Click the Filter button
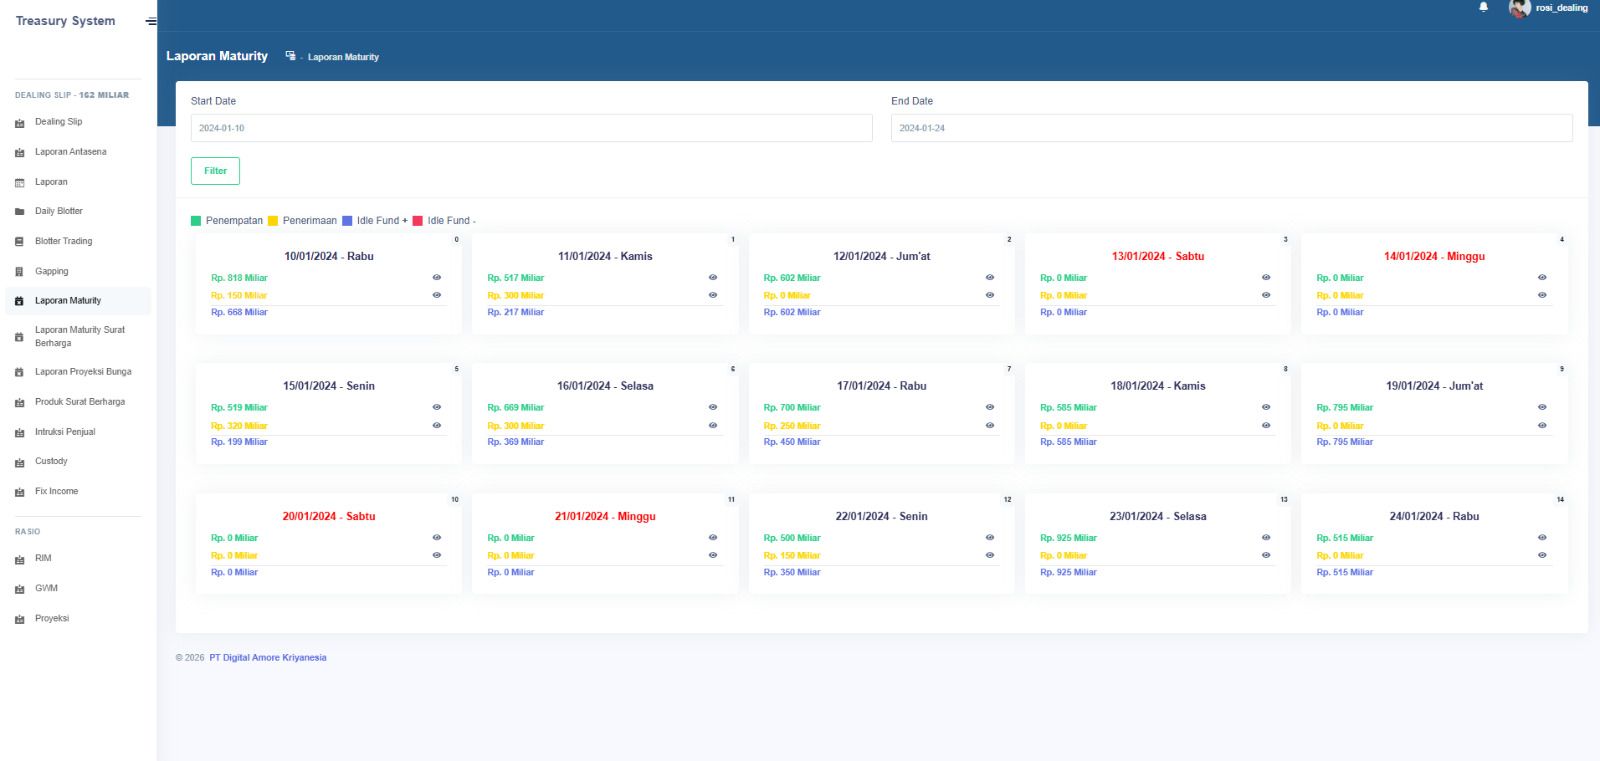 coord(215,171)
